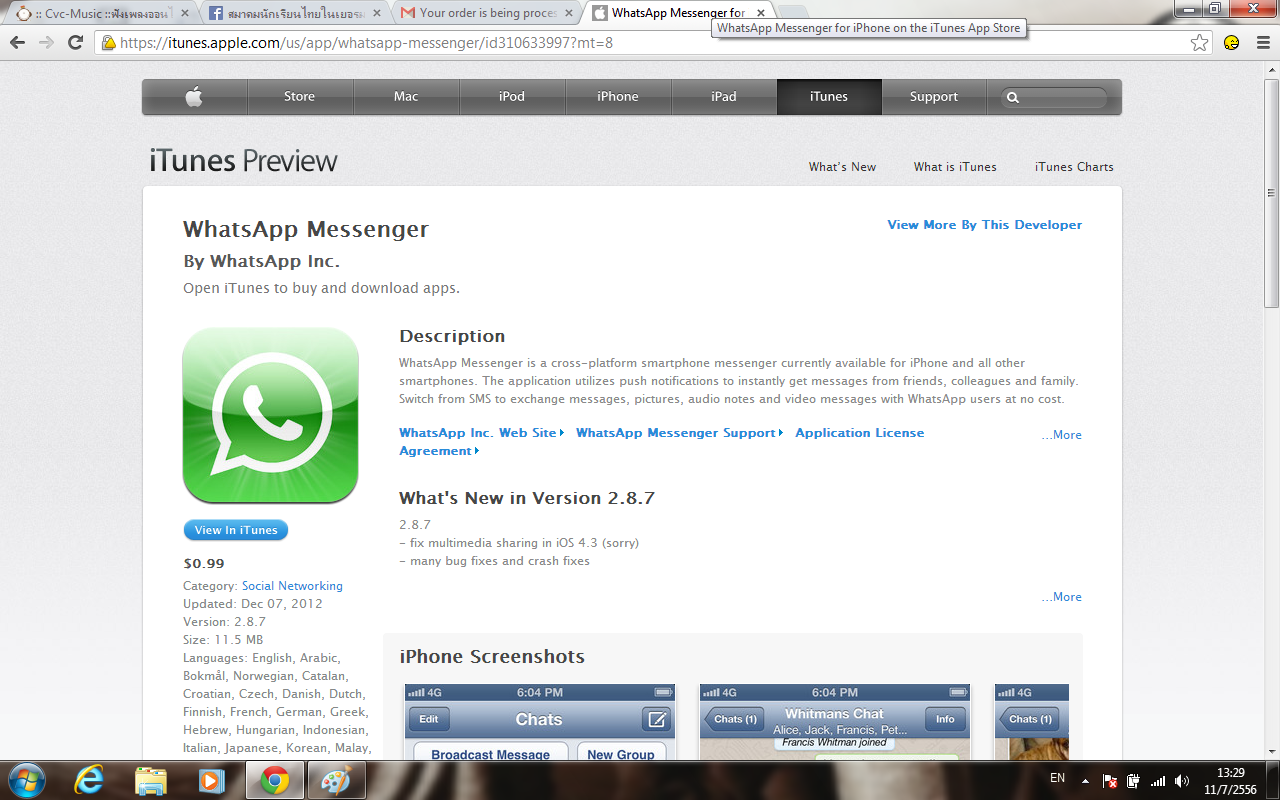Image resolution: width=1280 pixels, height=800 pixels.
Task: Click the Chats screenshot thumbnail
Action: [540, 722]
